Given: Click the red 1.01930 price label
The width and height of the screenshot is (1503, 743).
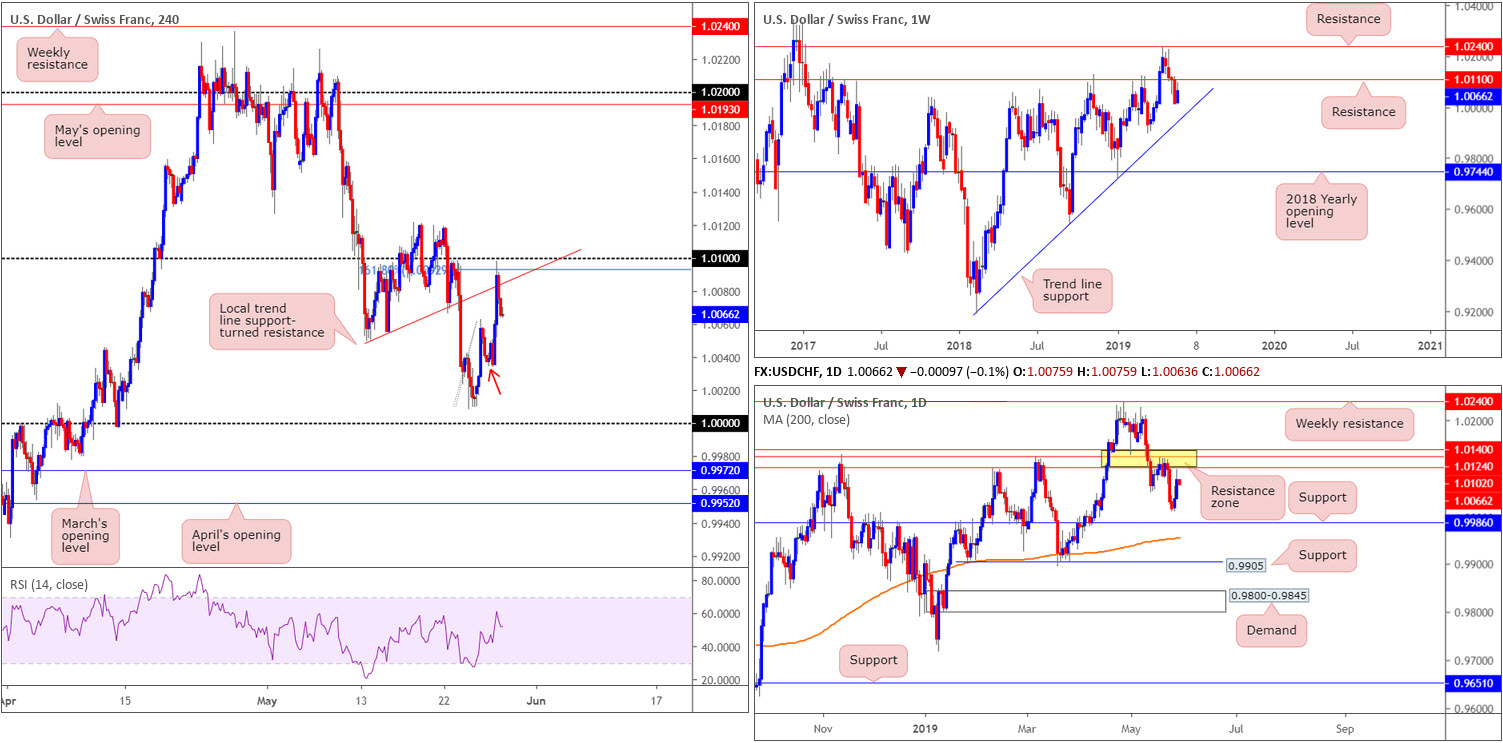Looking at the screenshot, I should [x=719, y=109].
